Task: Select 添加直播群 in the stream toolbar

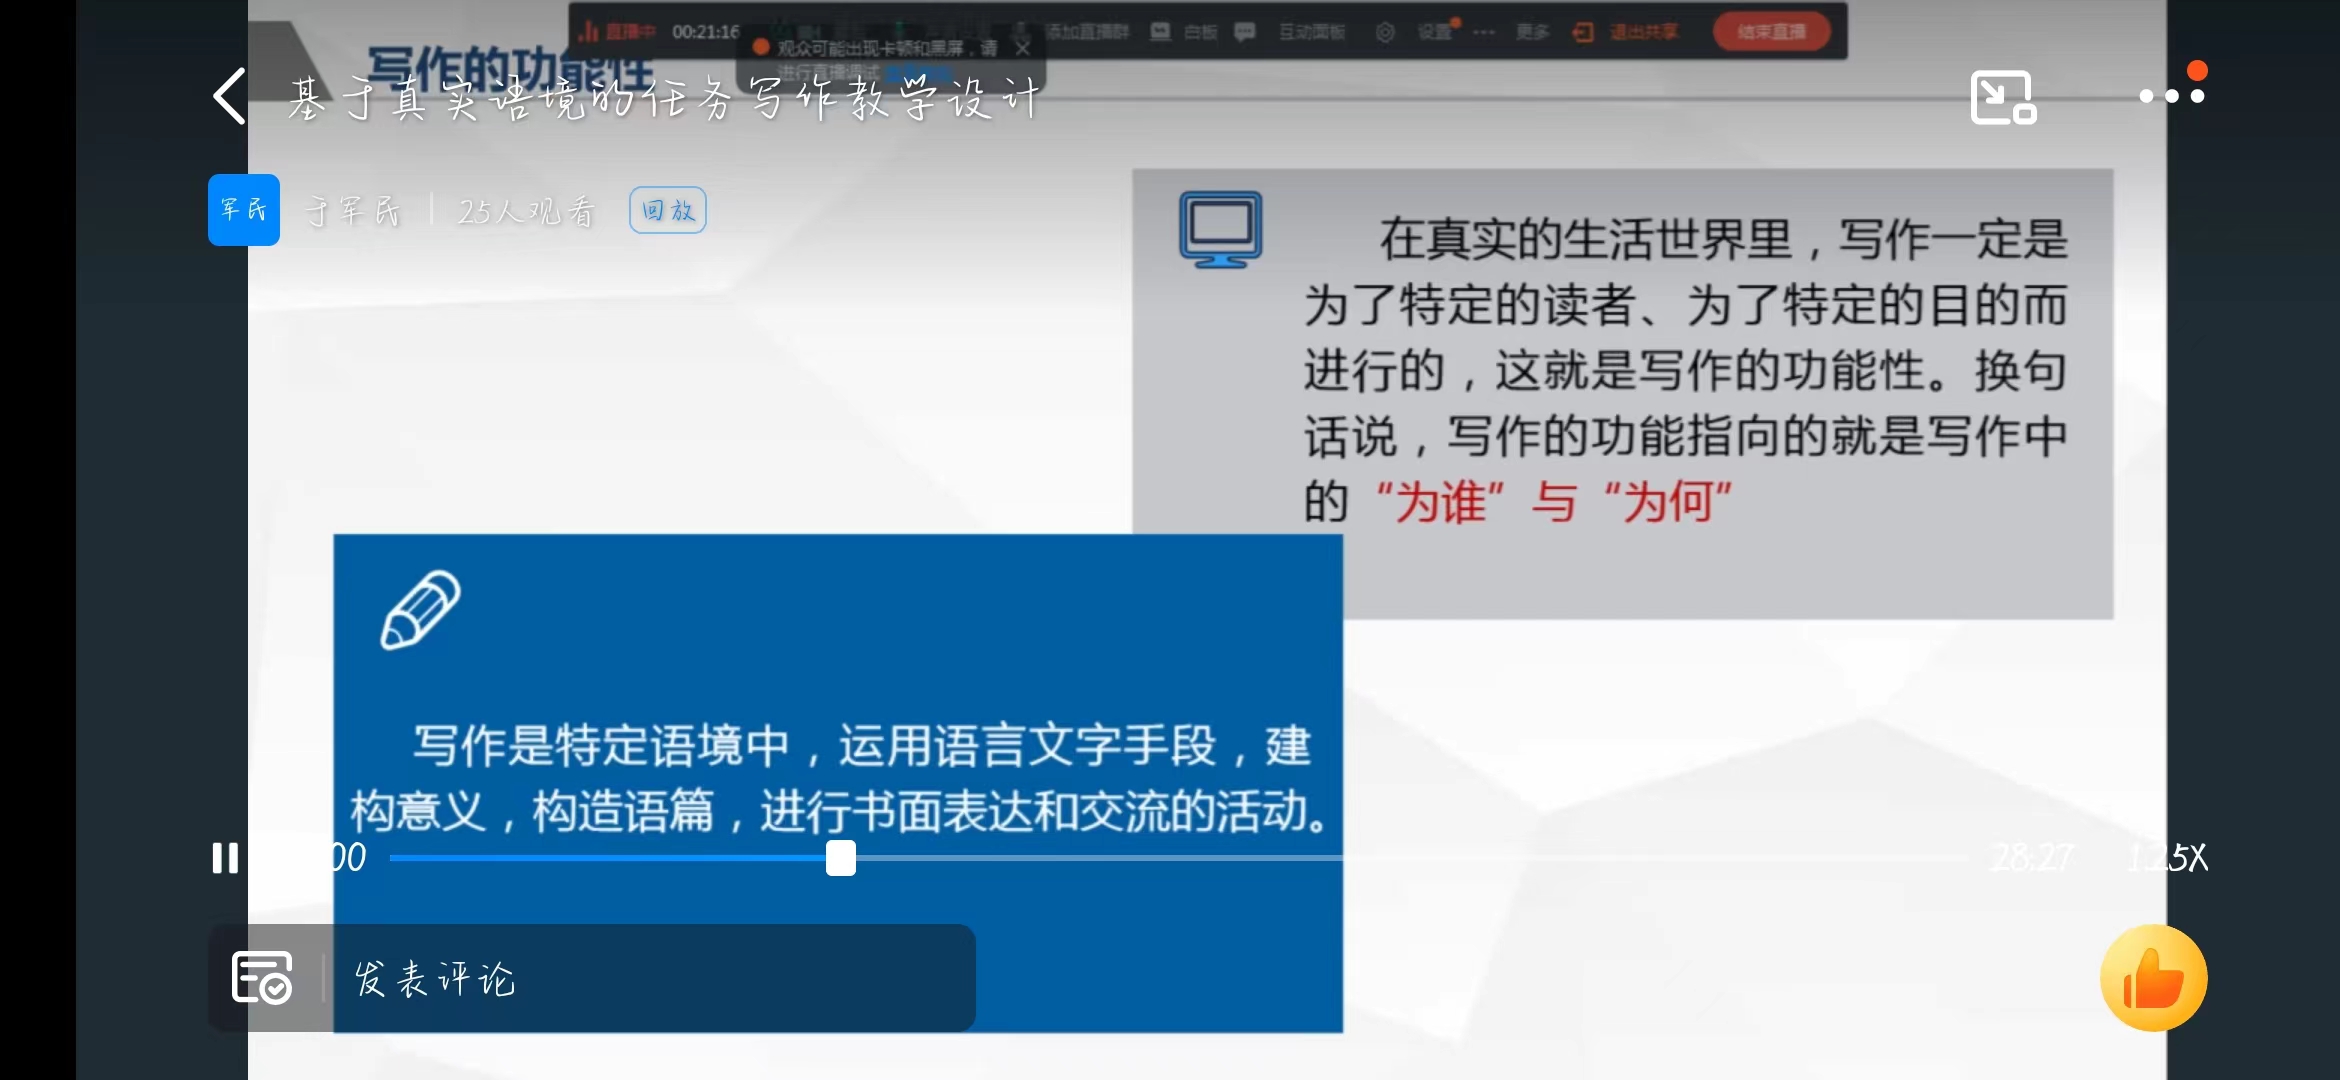Action: [1085, 32]
